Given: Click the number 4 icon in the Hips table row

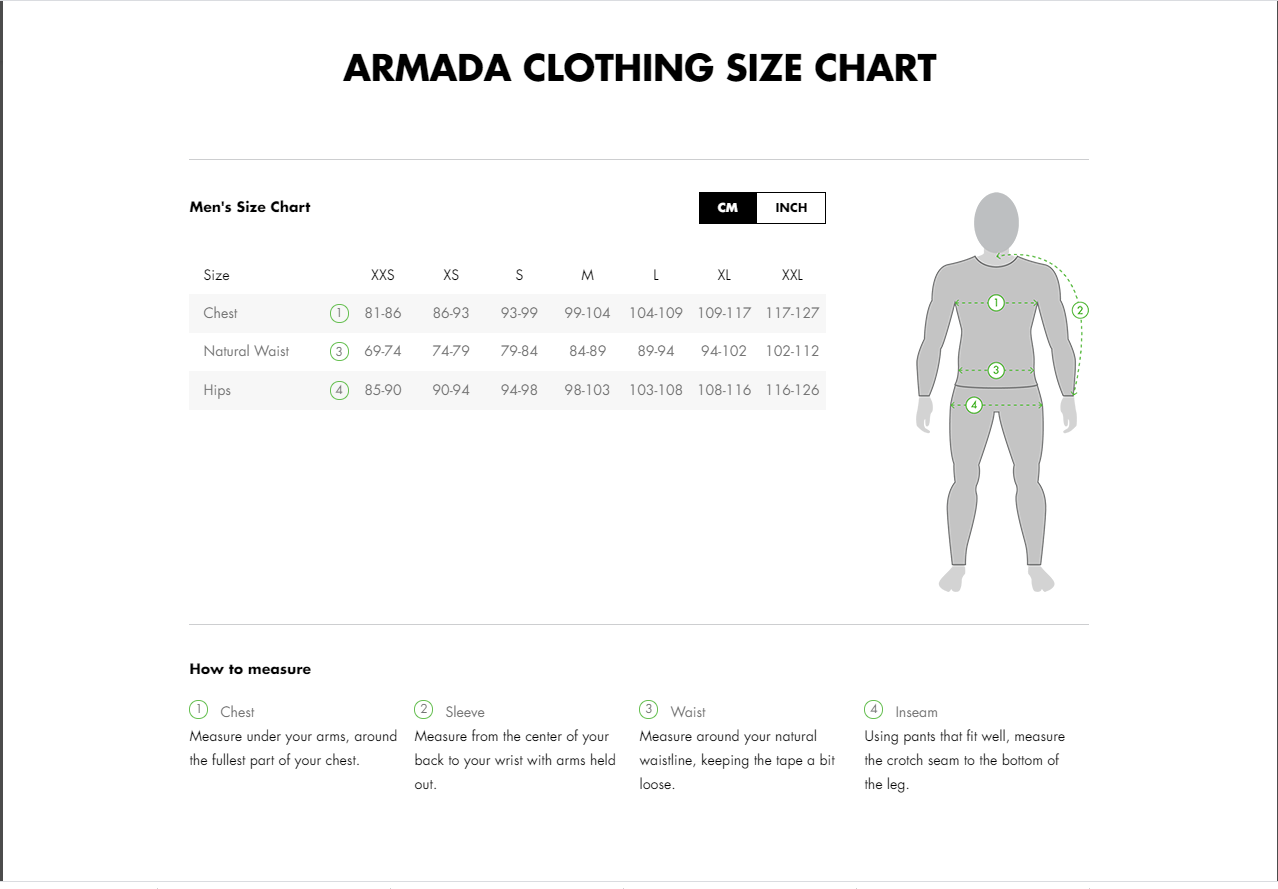Looking at the screenshot, I should pos(339,390).
